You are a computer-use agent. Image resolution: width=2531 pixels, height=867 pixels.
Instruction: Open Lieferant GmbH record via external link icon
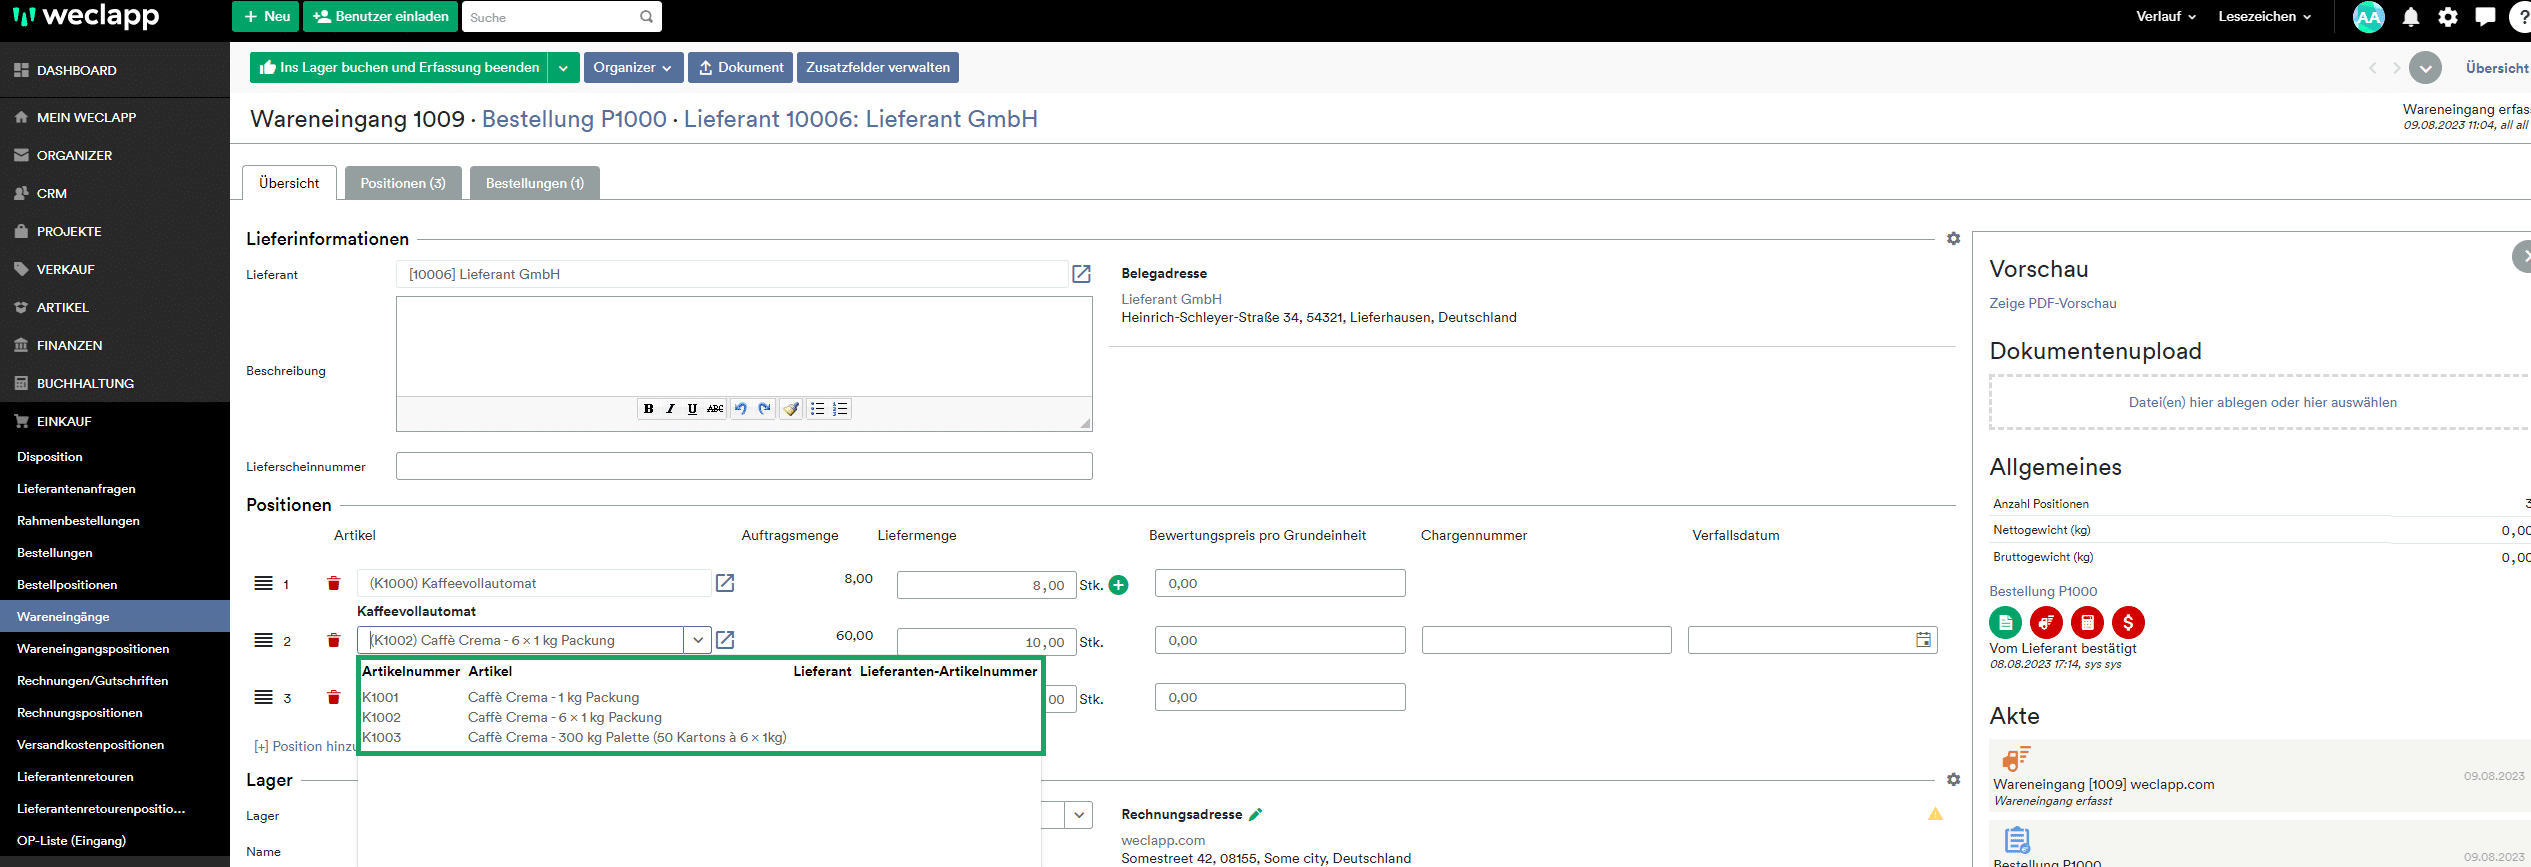pos(1081,274)
